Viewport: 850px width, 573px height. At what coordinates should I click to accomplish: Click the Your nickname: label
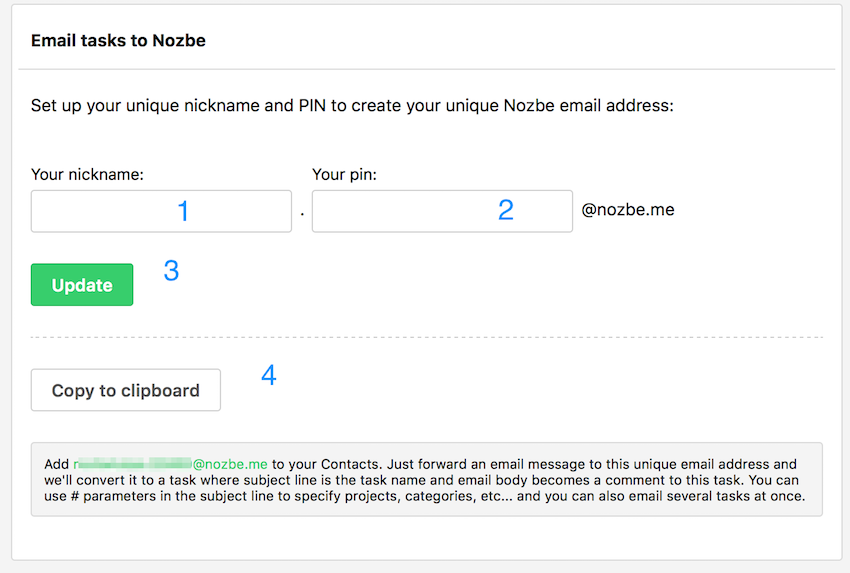pyautogui.click(x=87, y=175)
